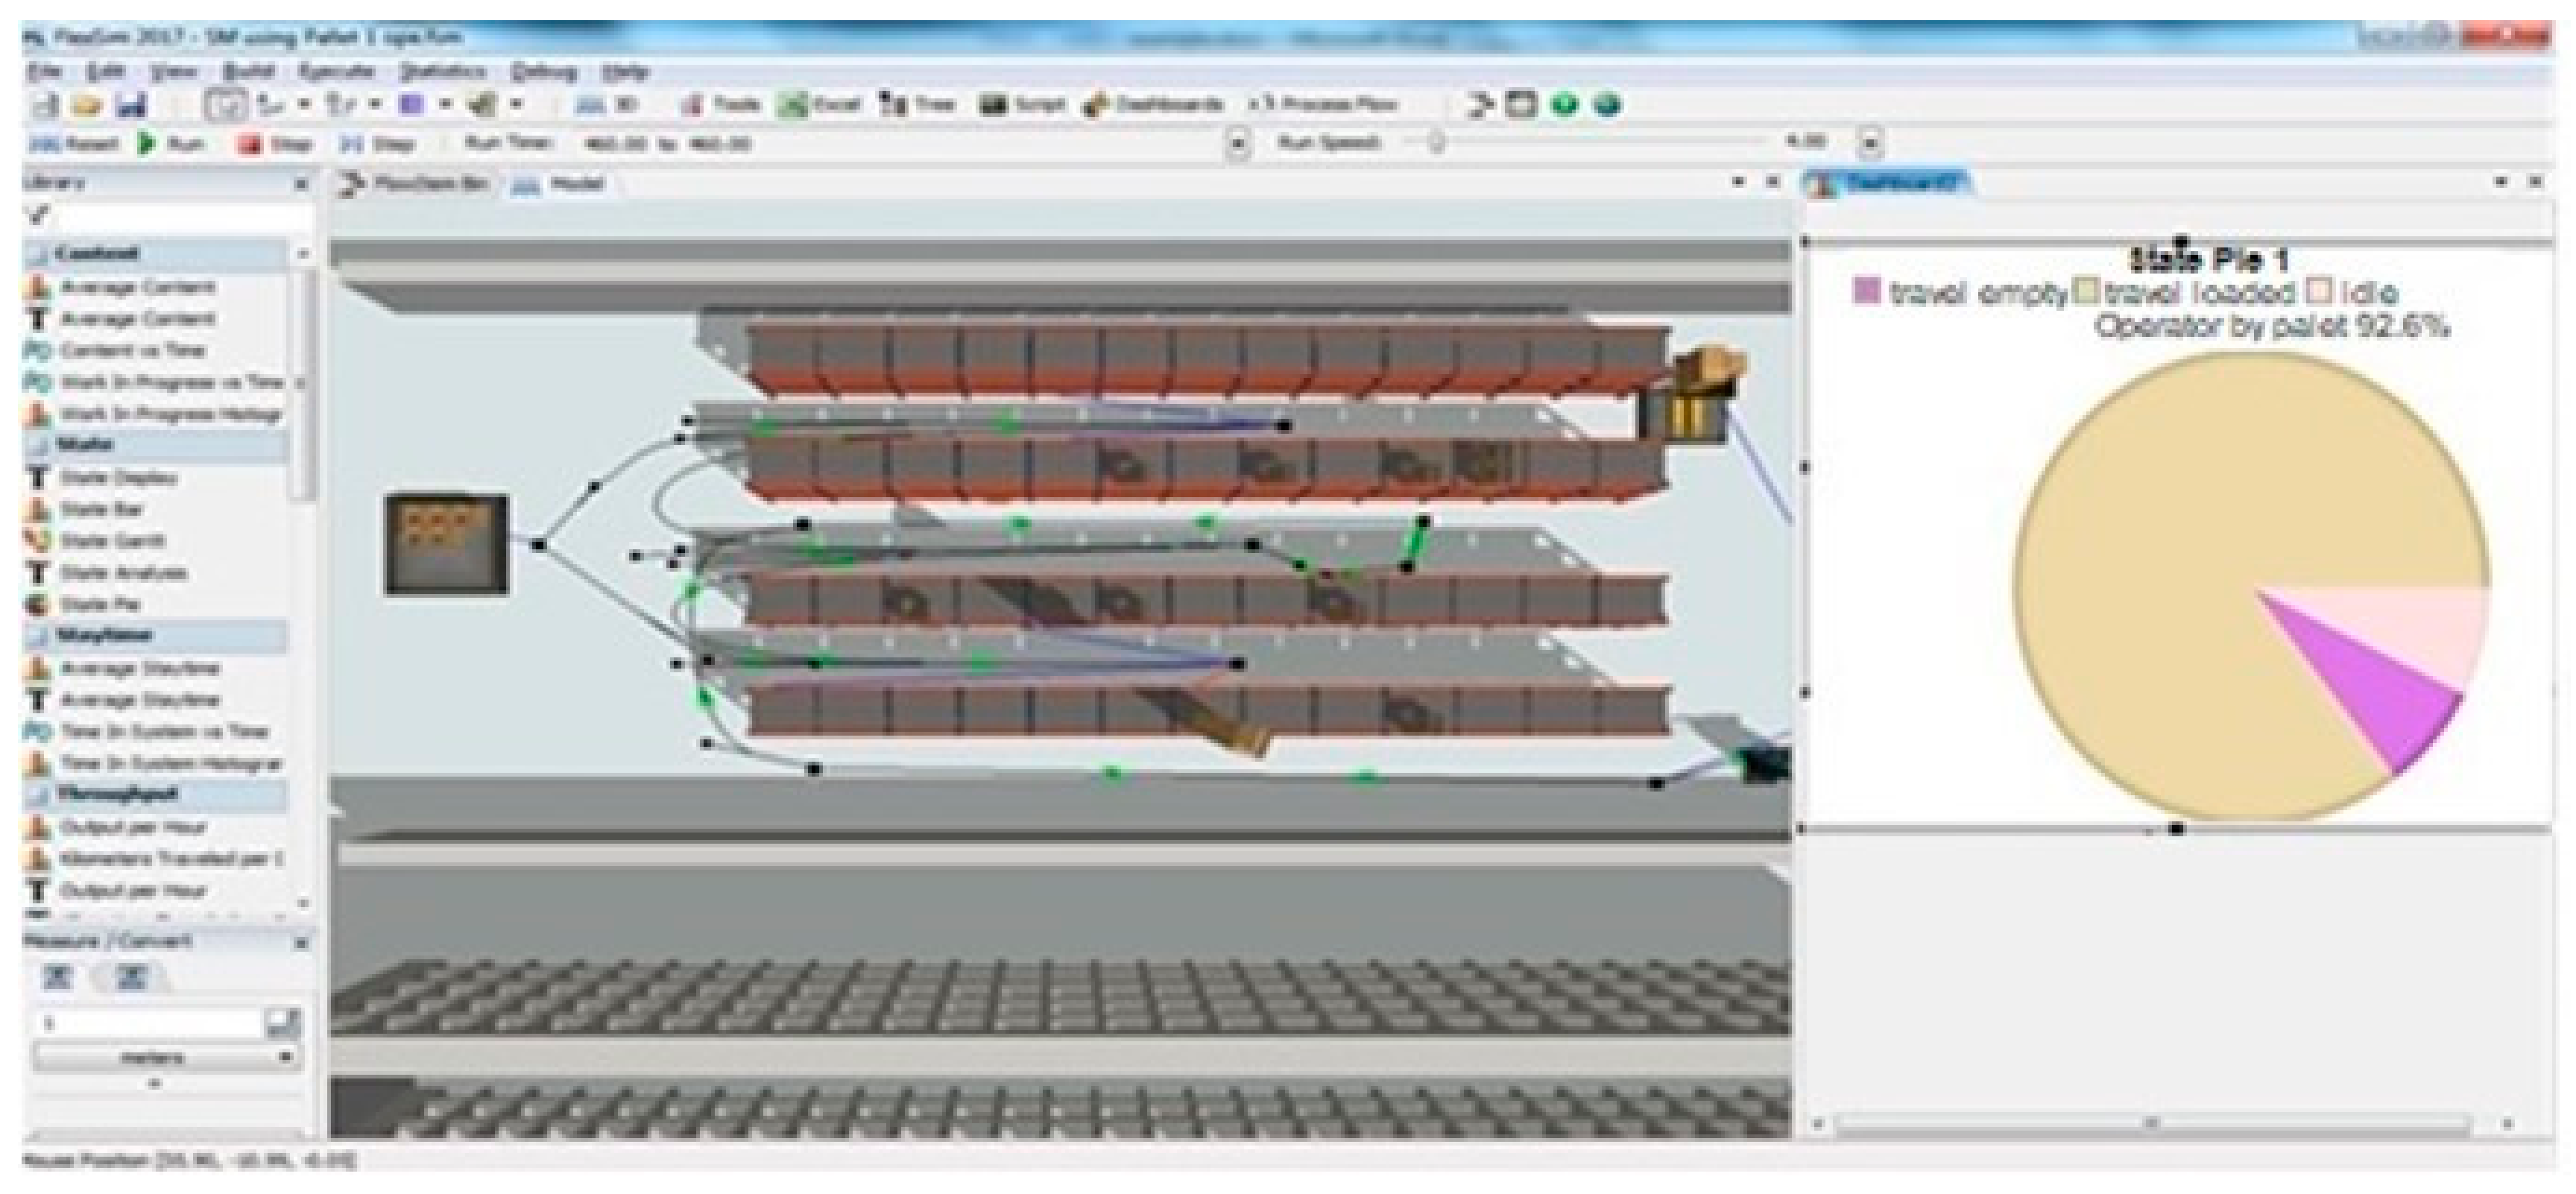Collapse the Content library category
The width and height of the screenshot is (2576, 1194).
(x=98, y=254)
